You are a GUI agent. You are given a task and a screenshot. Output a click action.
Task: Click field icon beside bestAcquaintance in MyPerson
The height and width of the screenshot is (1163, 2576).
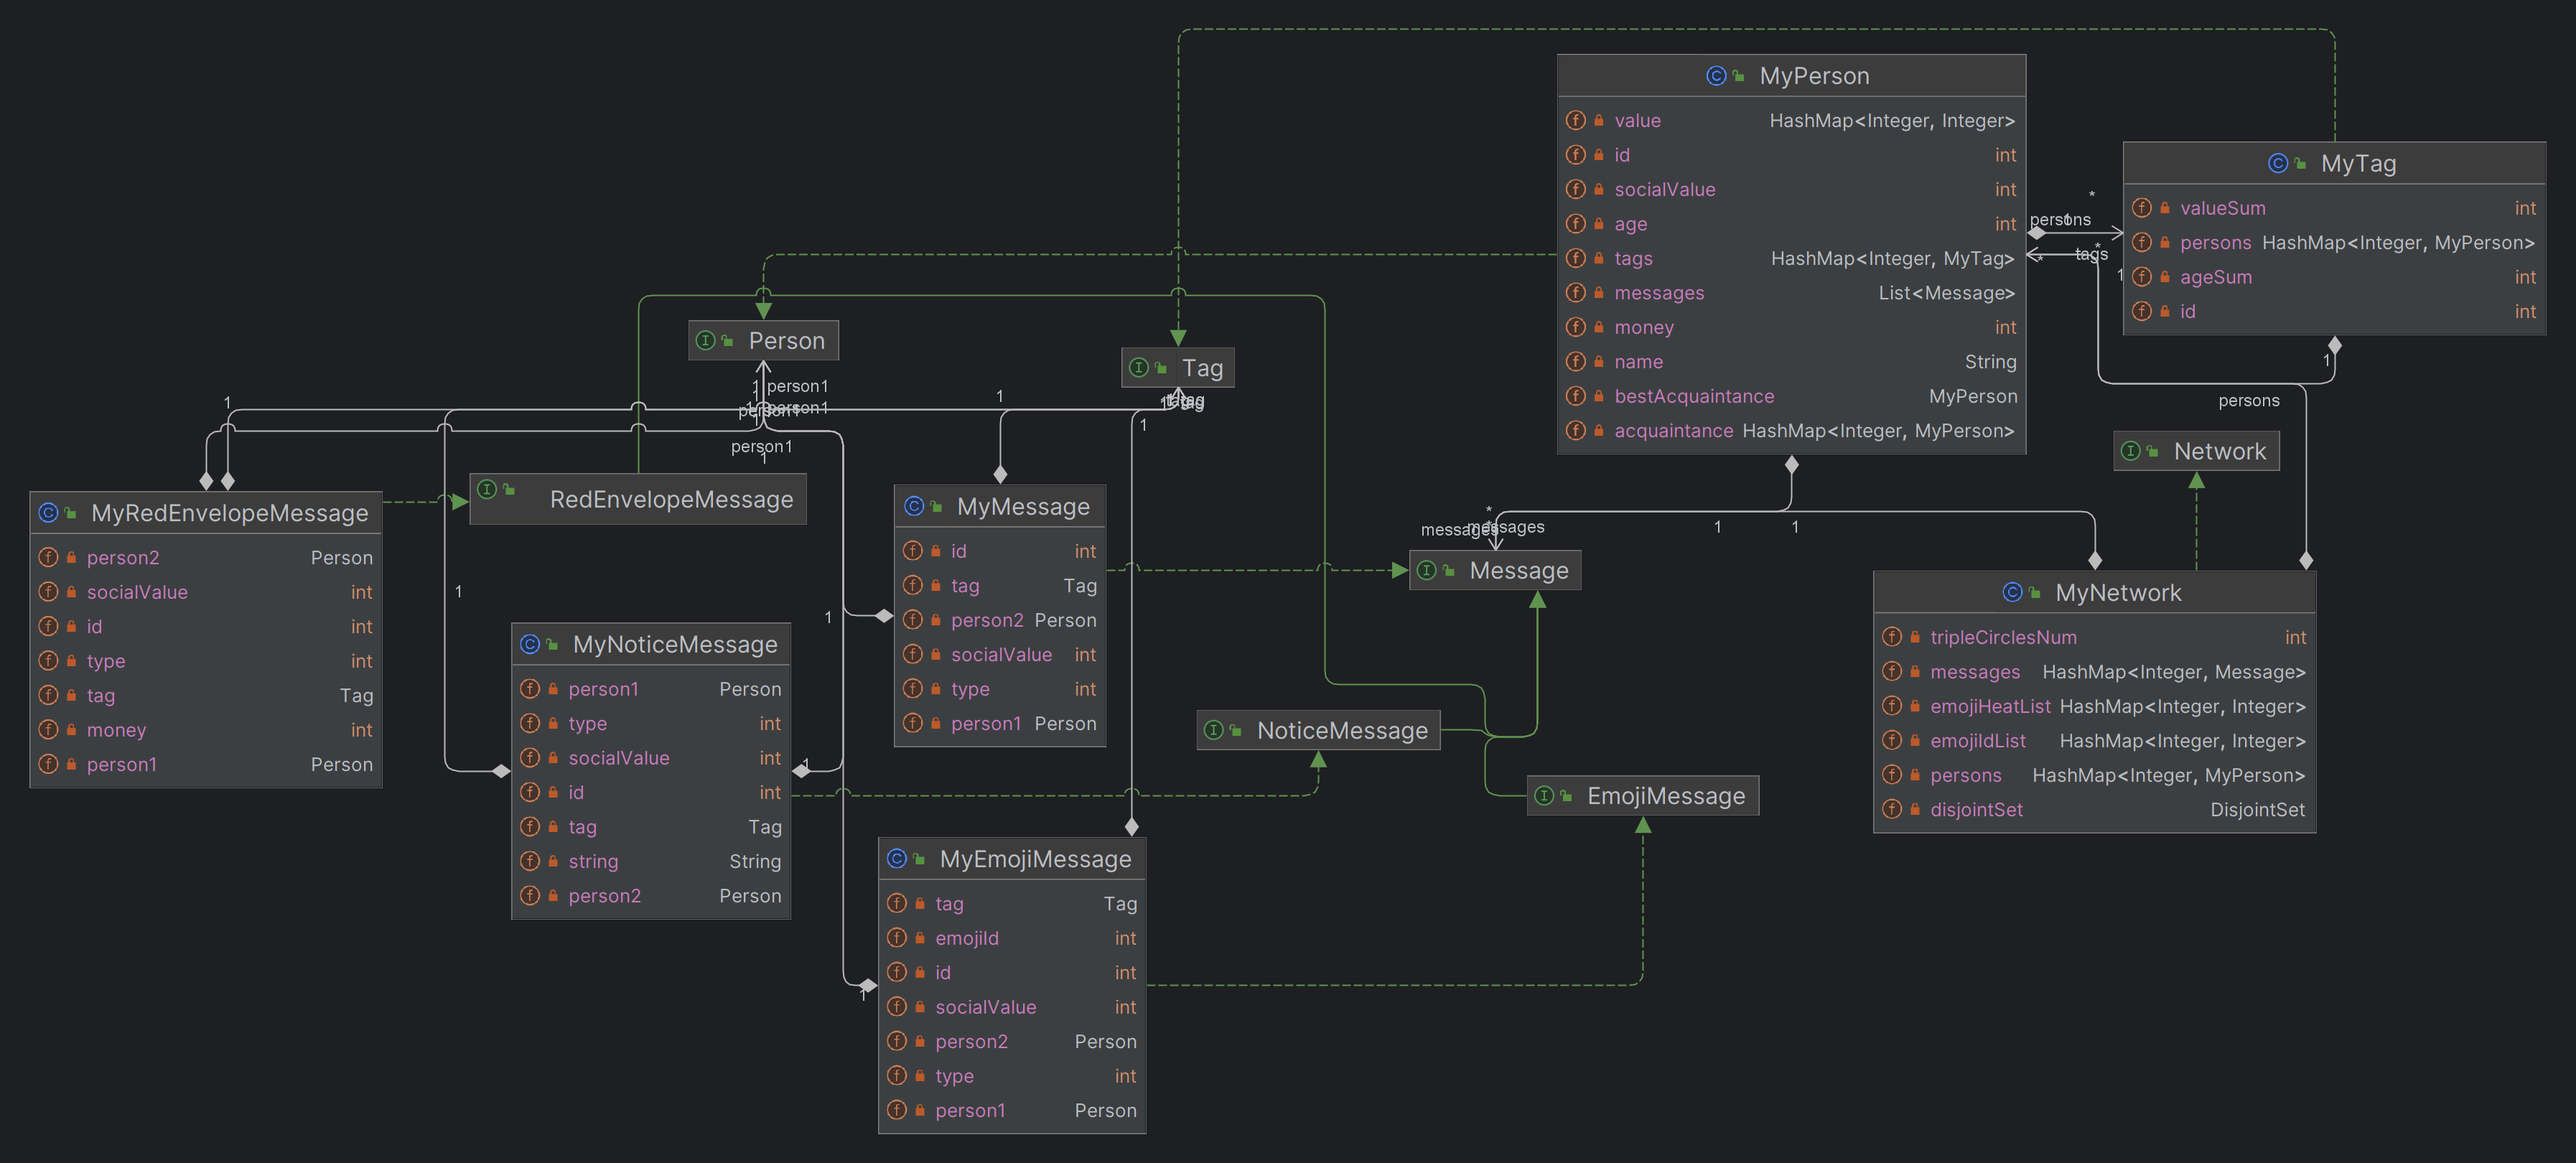coord(1576,396)
